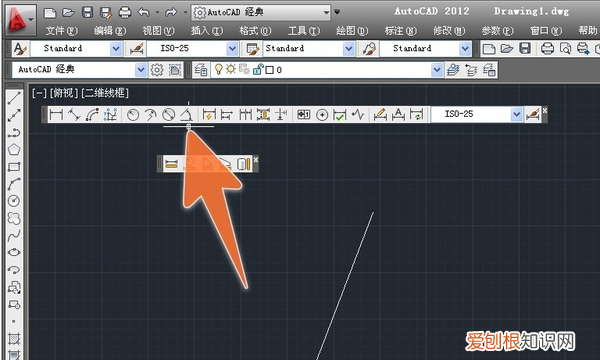Open the 视图(V) menu
The width and height of the screenshot is (600, 360).
158,31
